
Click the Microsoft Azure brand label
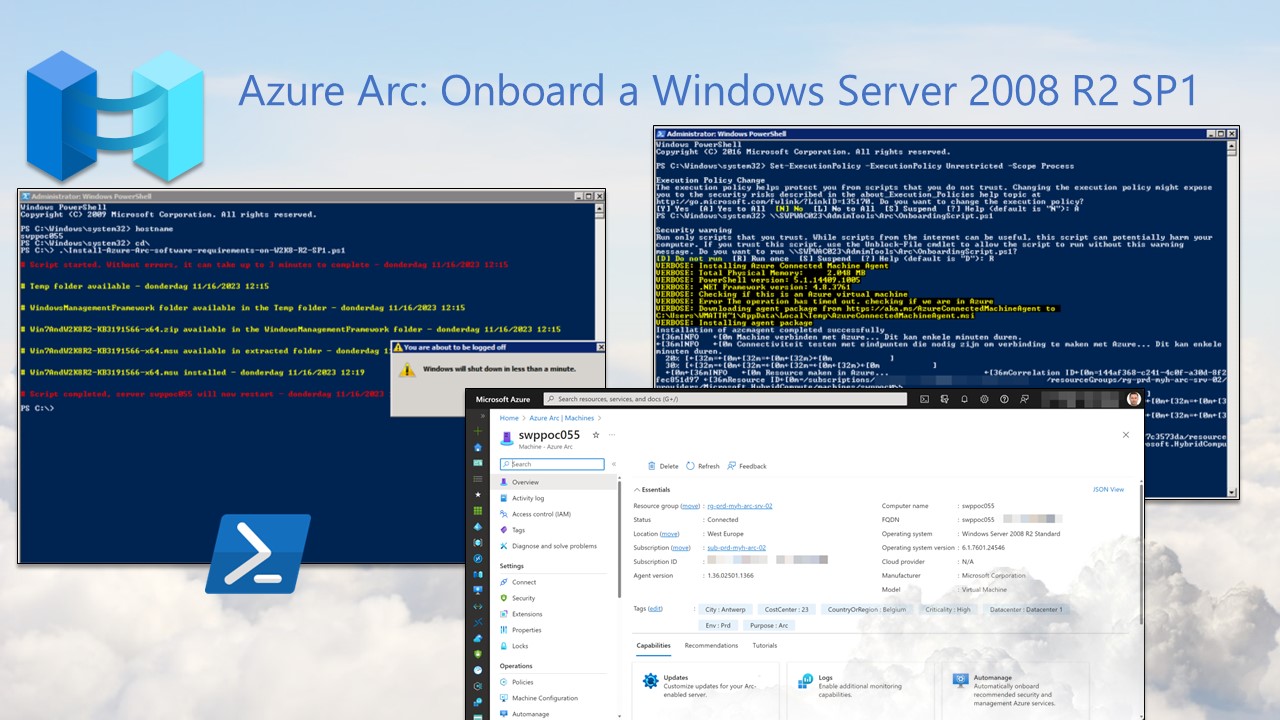click(x=503, y=399)
